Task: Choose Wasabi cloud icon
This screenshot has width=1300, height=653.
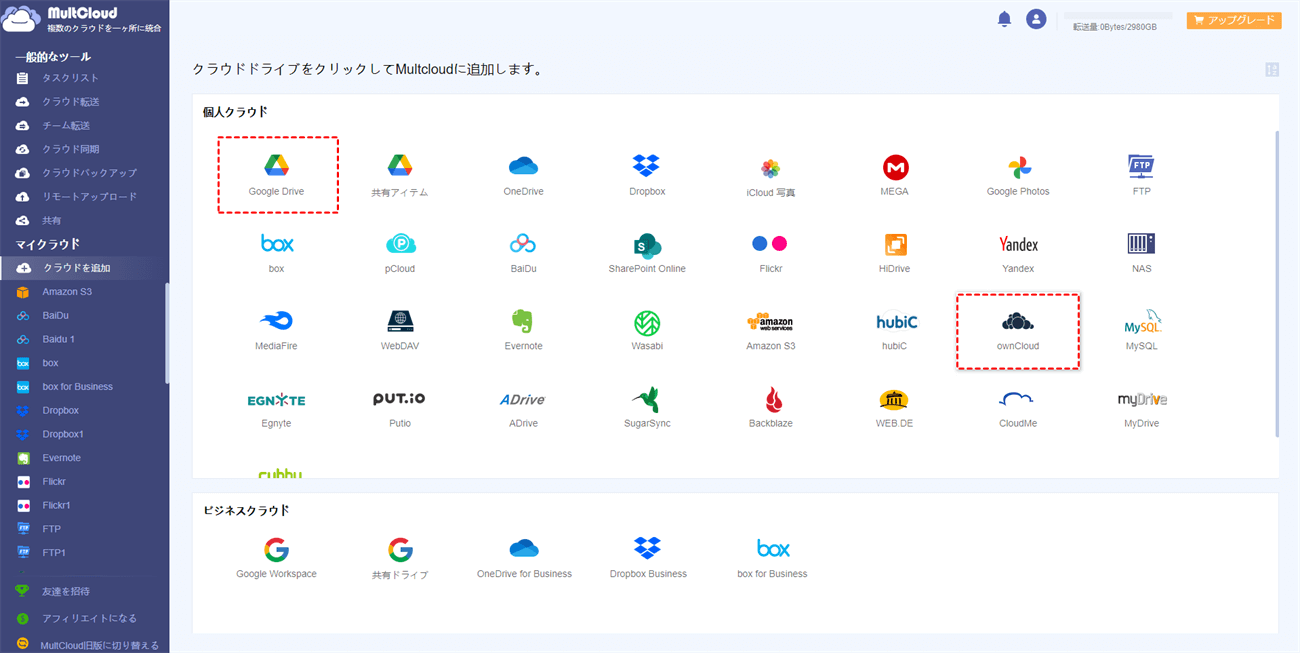Action: 647,330
